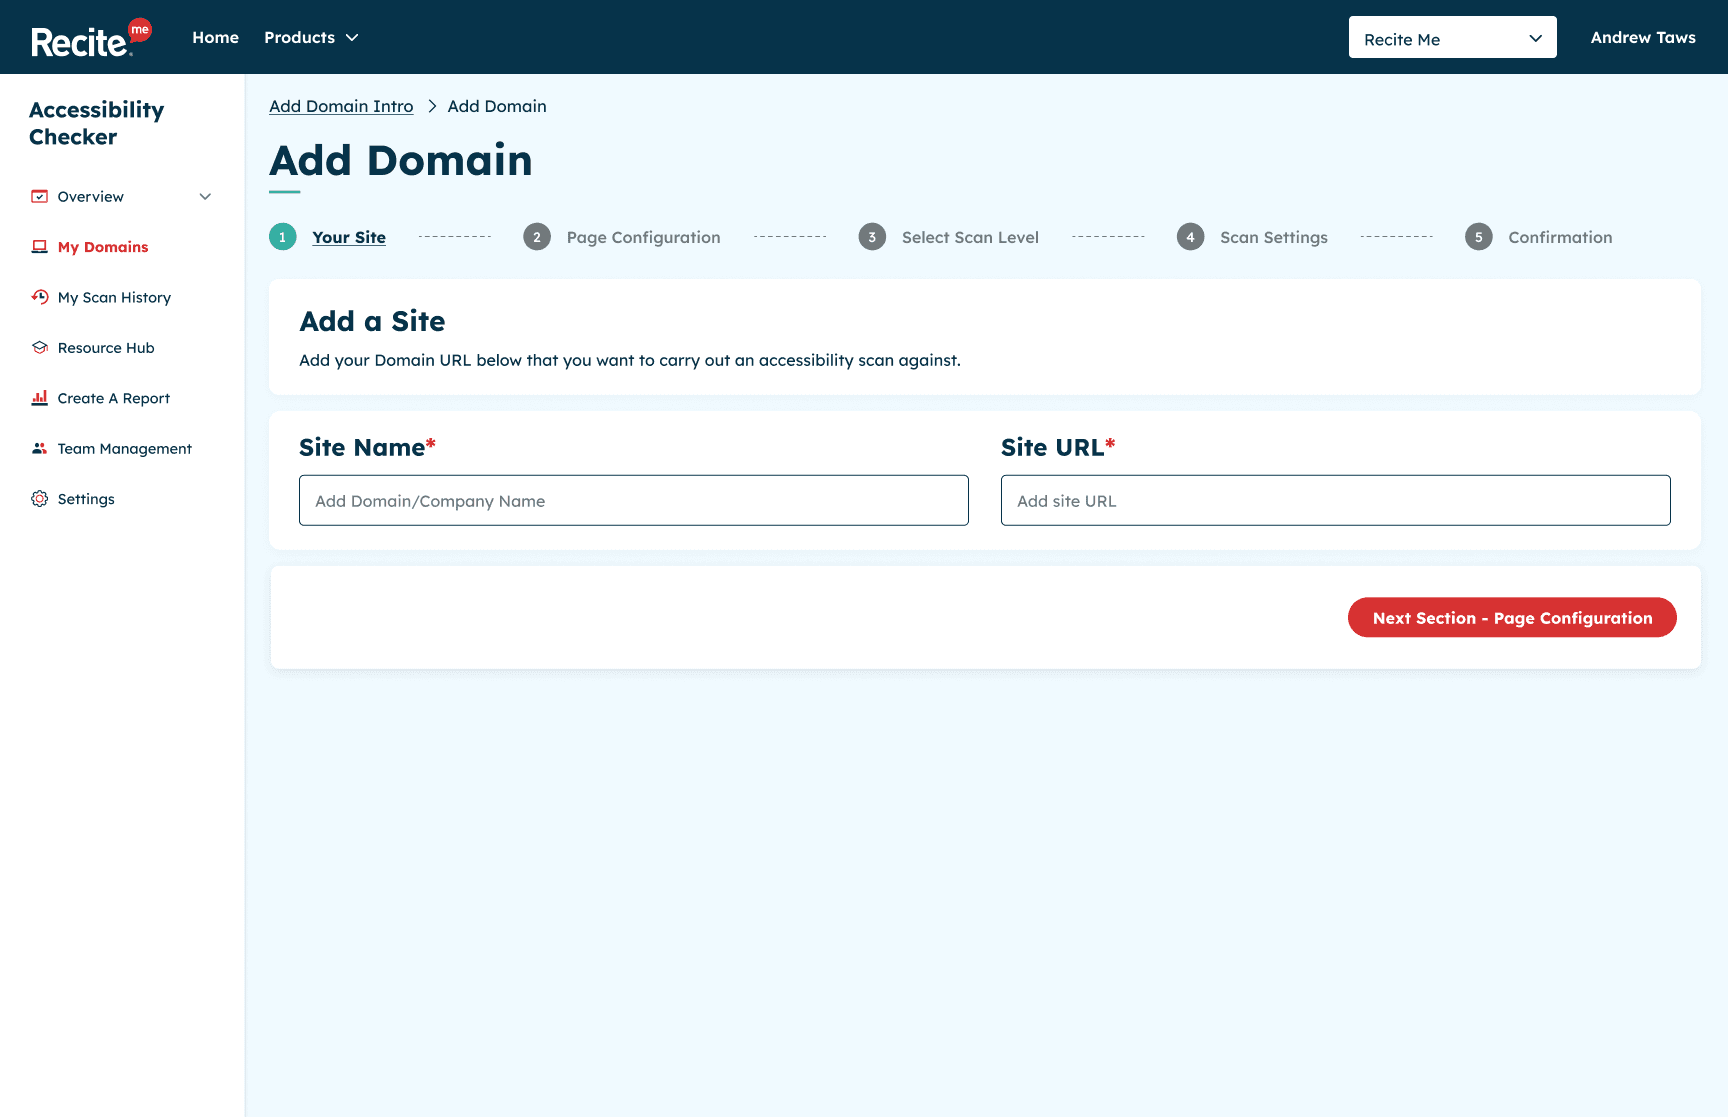Open the Recite Me account selector
The width and height of the screenshot is (1728, 1117).
(1452, 37)
